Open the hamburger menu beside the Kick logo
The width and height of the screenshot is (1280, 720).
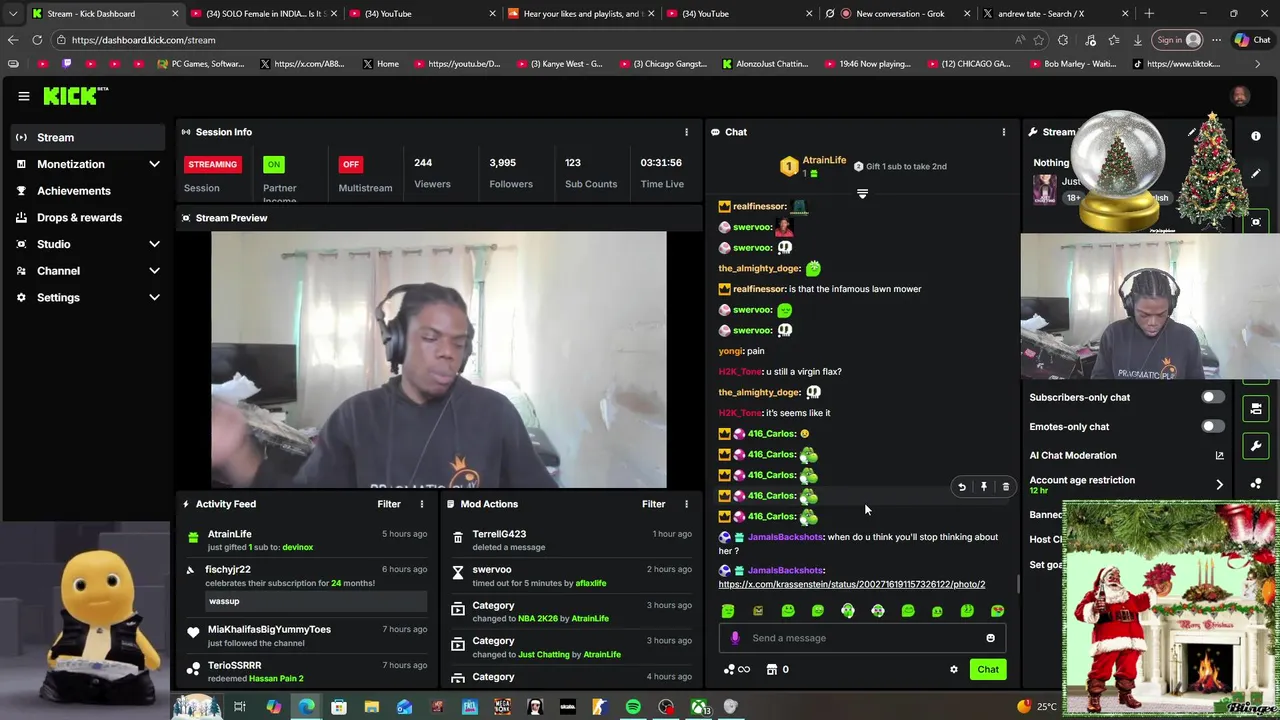[x=24, y=96]
